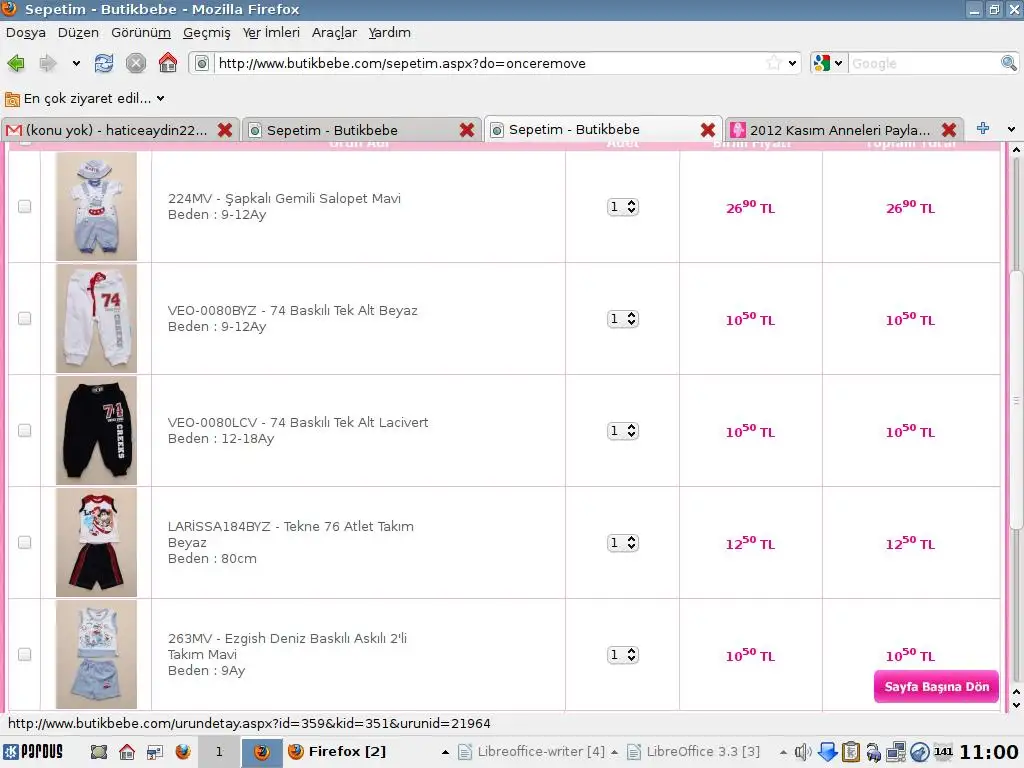Open a new tab with the plus icon

coord(982,129)
